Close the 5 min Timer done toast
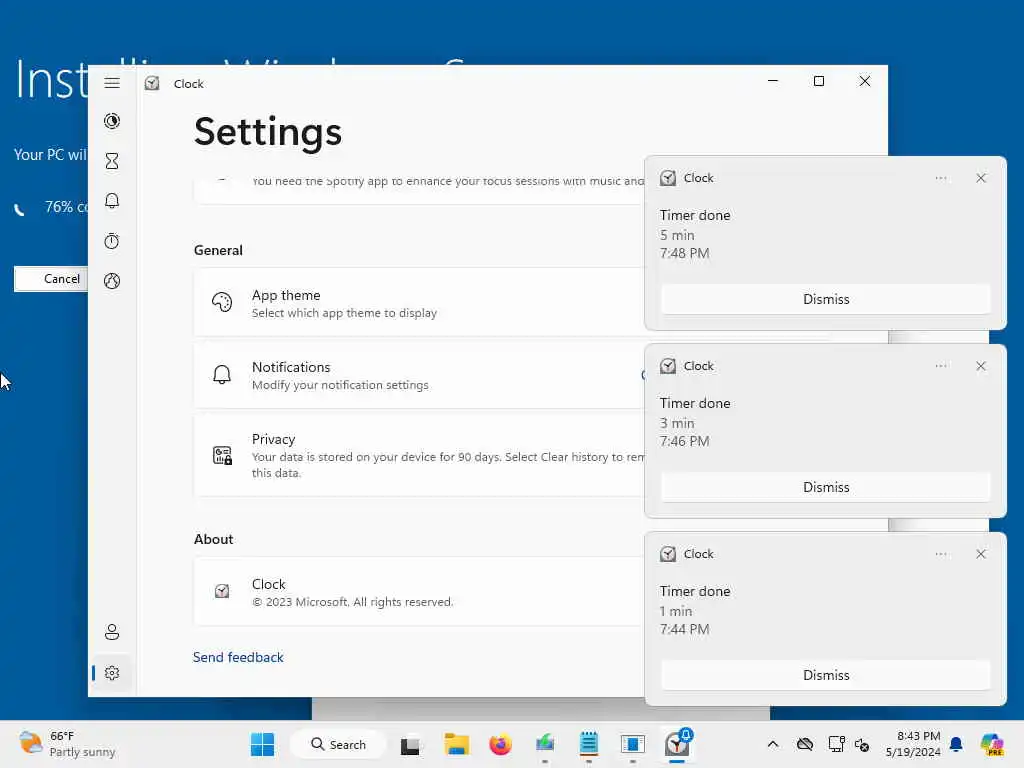1024x768 pixels. 980,178
